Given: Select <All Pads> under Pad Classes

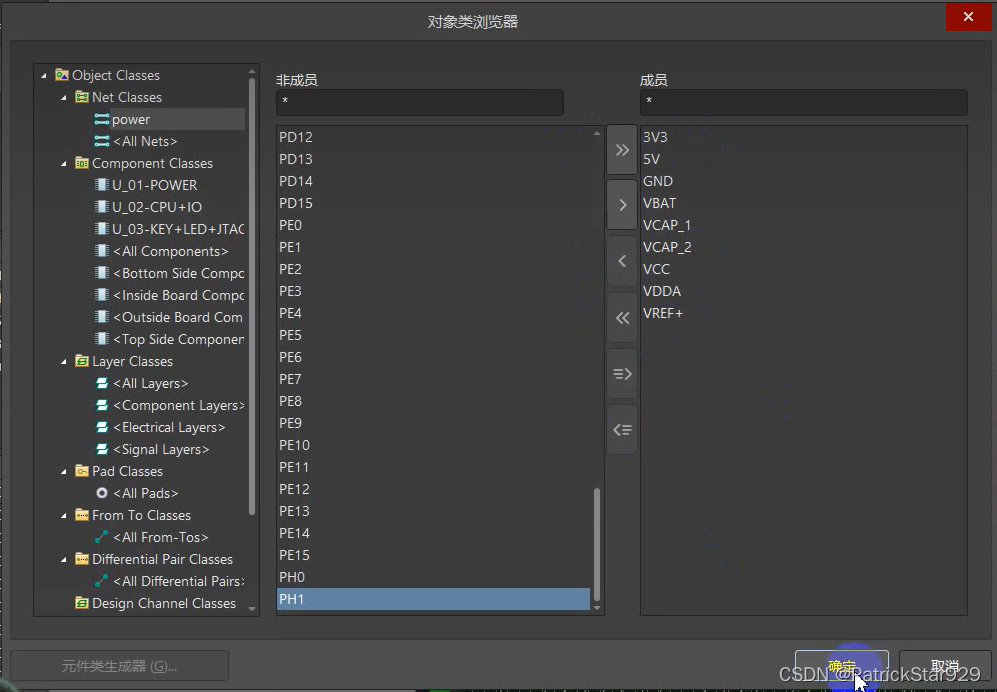Looking at the screenshot, I should [x=145, y=493].
